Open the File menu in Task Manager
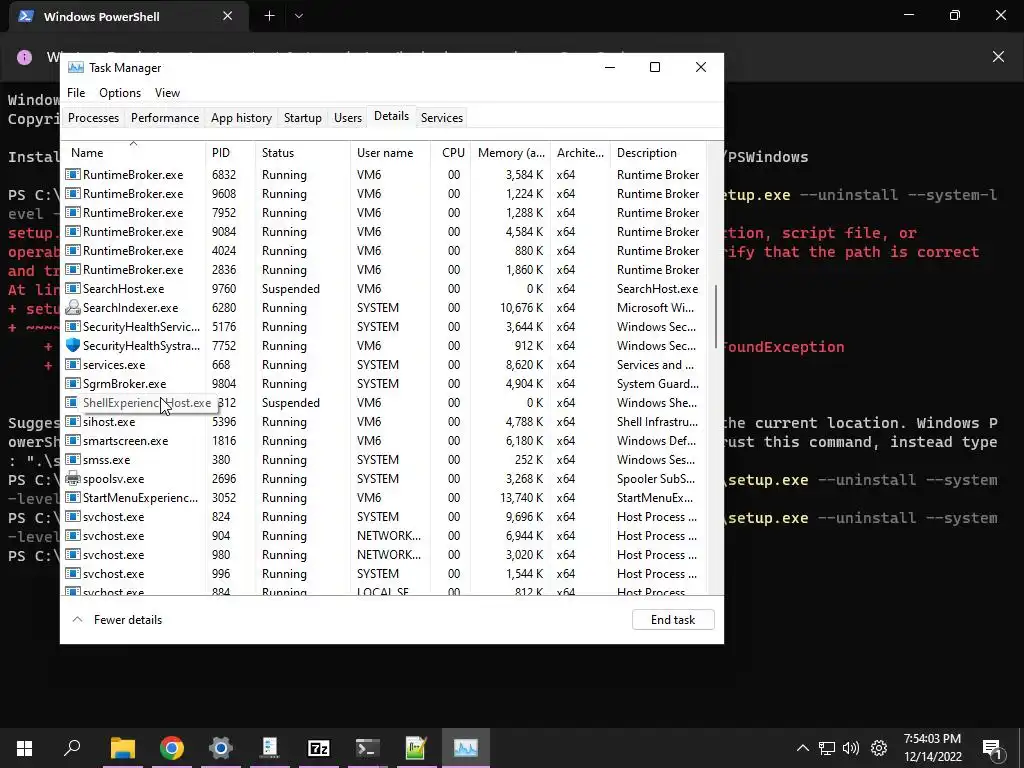This screenshot has height=768, width=1024. [76, 93]
